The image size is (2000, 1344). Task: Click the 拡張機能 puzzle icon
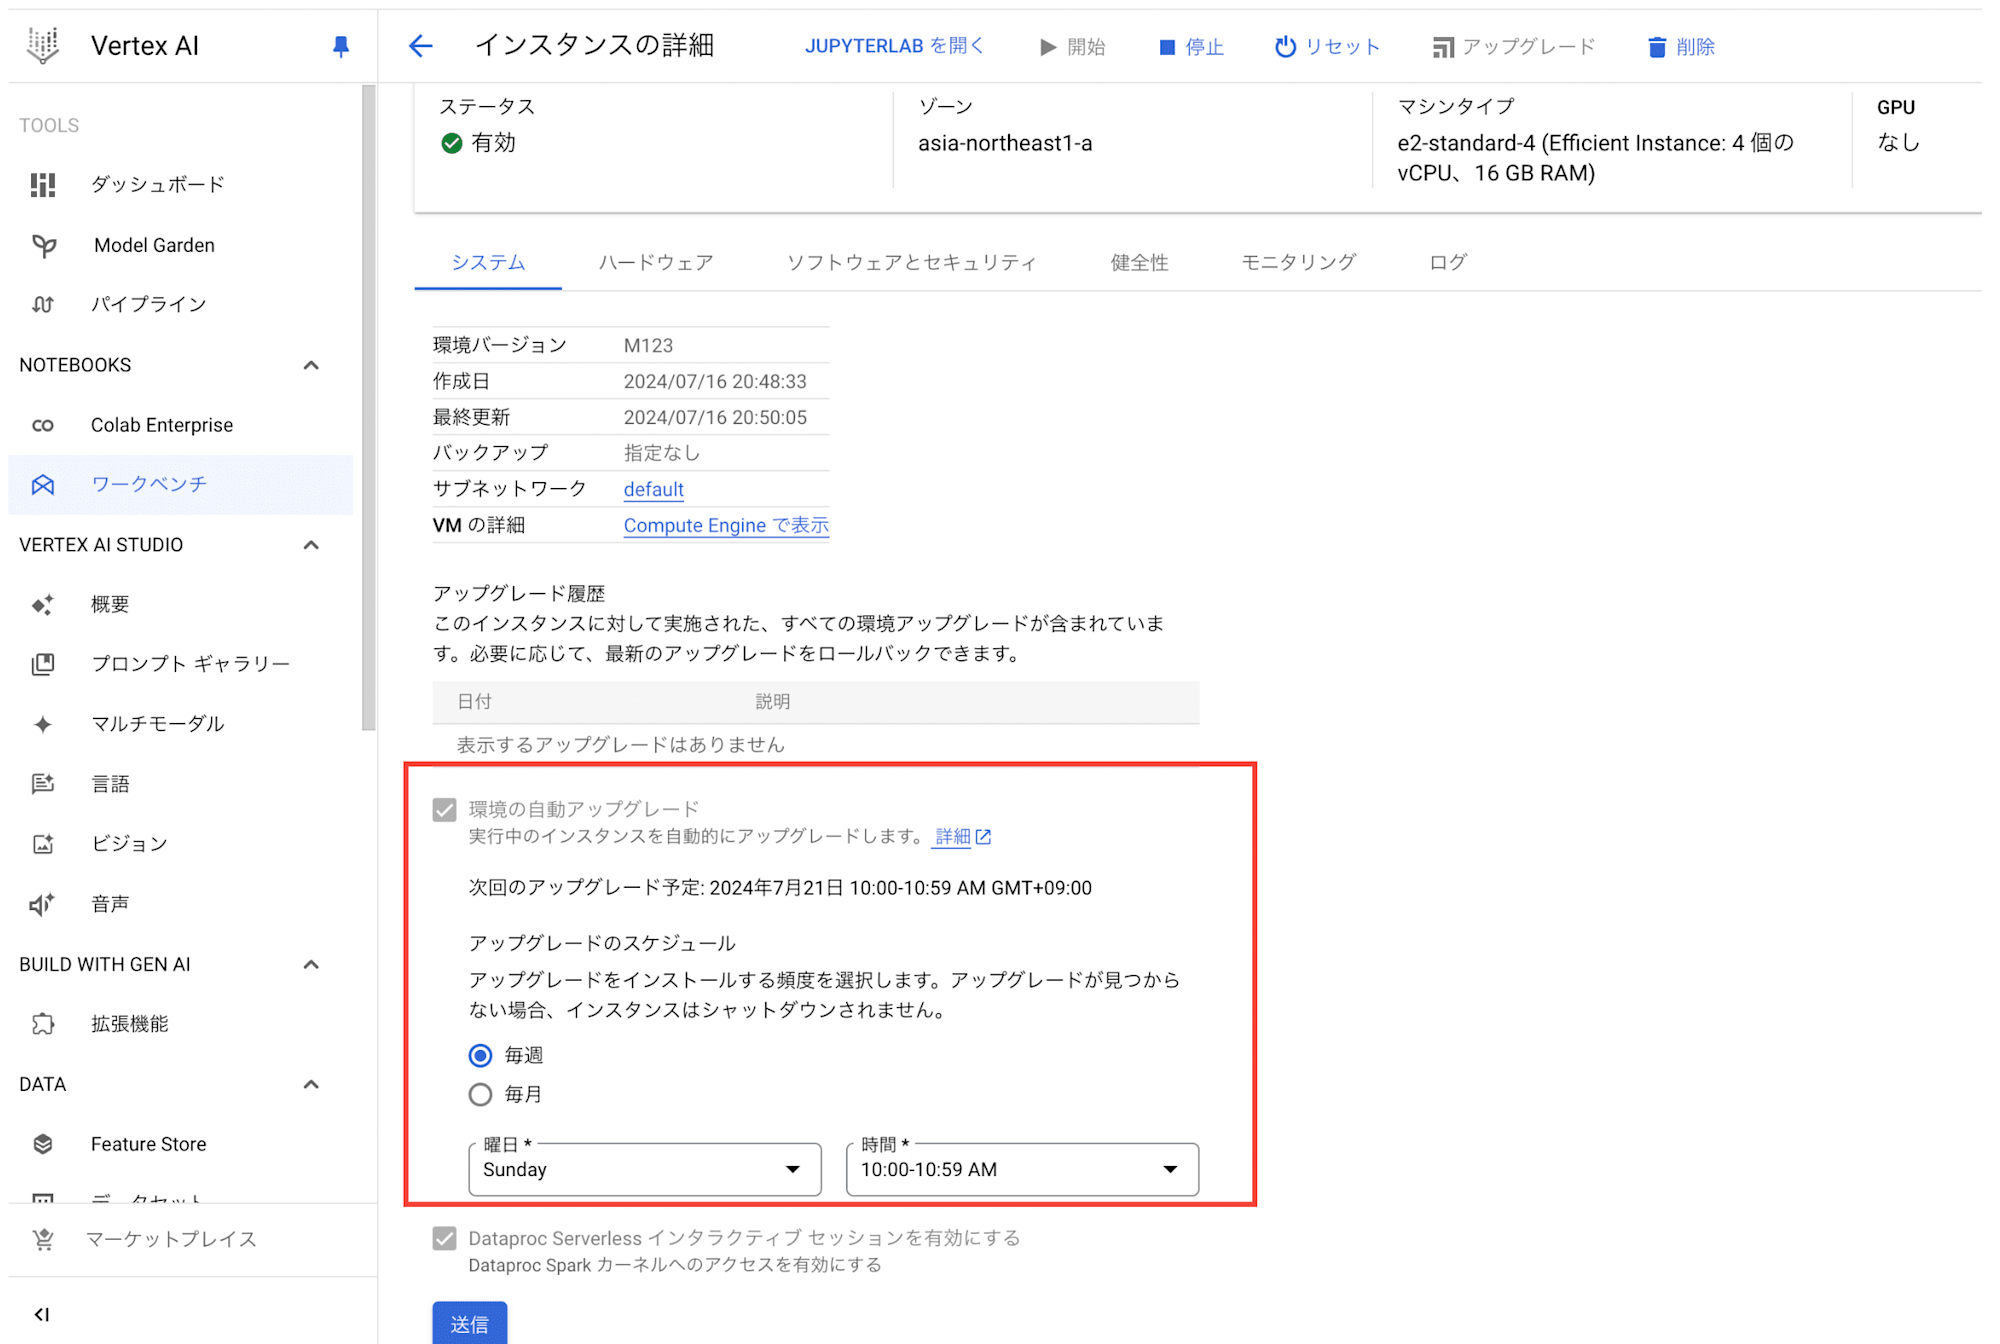[x=43, y=1024]
